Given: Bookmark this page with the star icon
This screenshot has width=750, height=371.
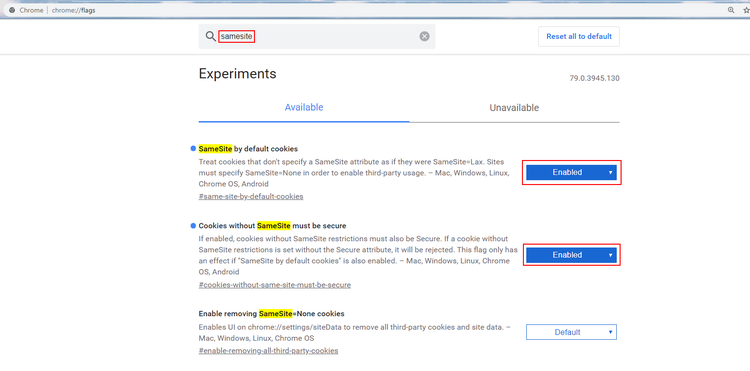Looking at the screenshot, I should coord(746,10).
